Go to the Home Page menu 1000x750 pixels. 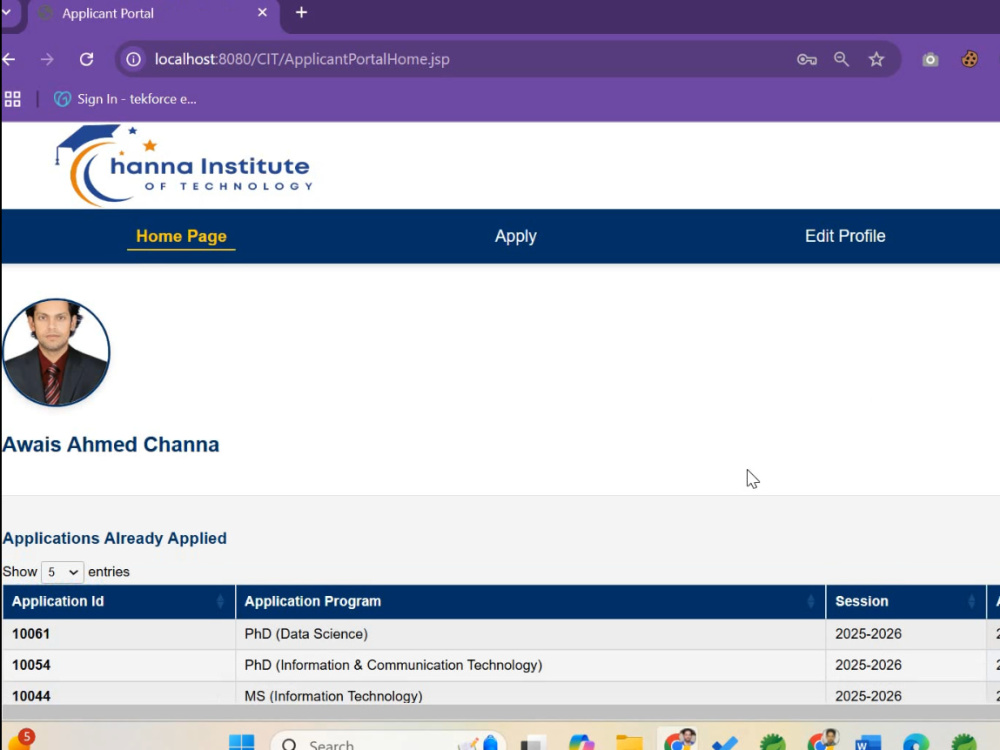coord(181,237)
